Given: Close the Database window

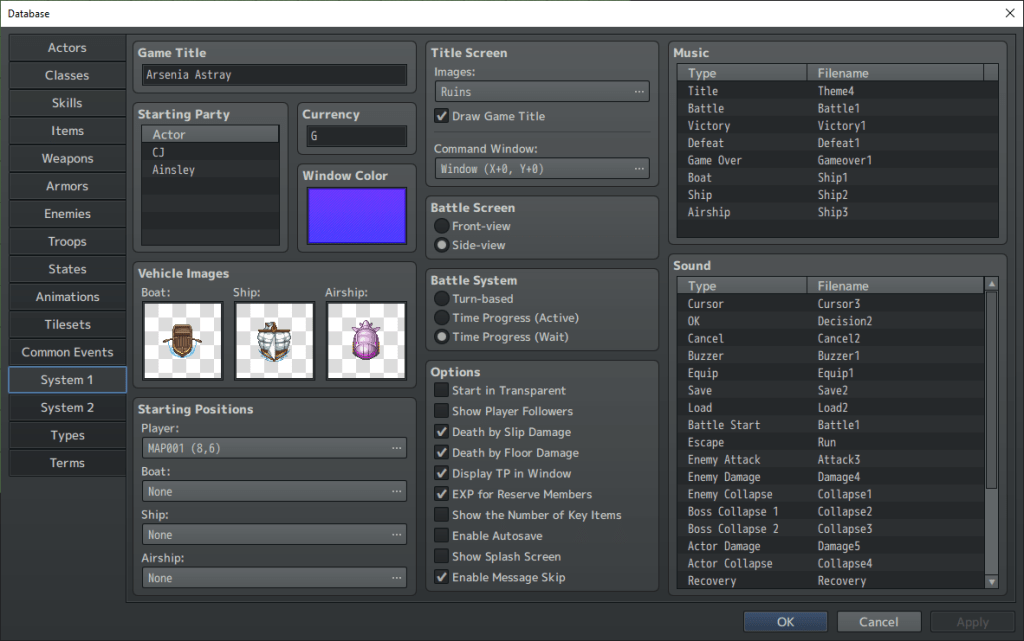Looking at the screenshot, I should point(1009,13).
